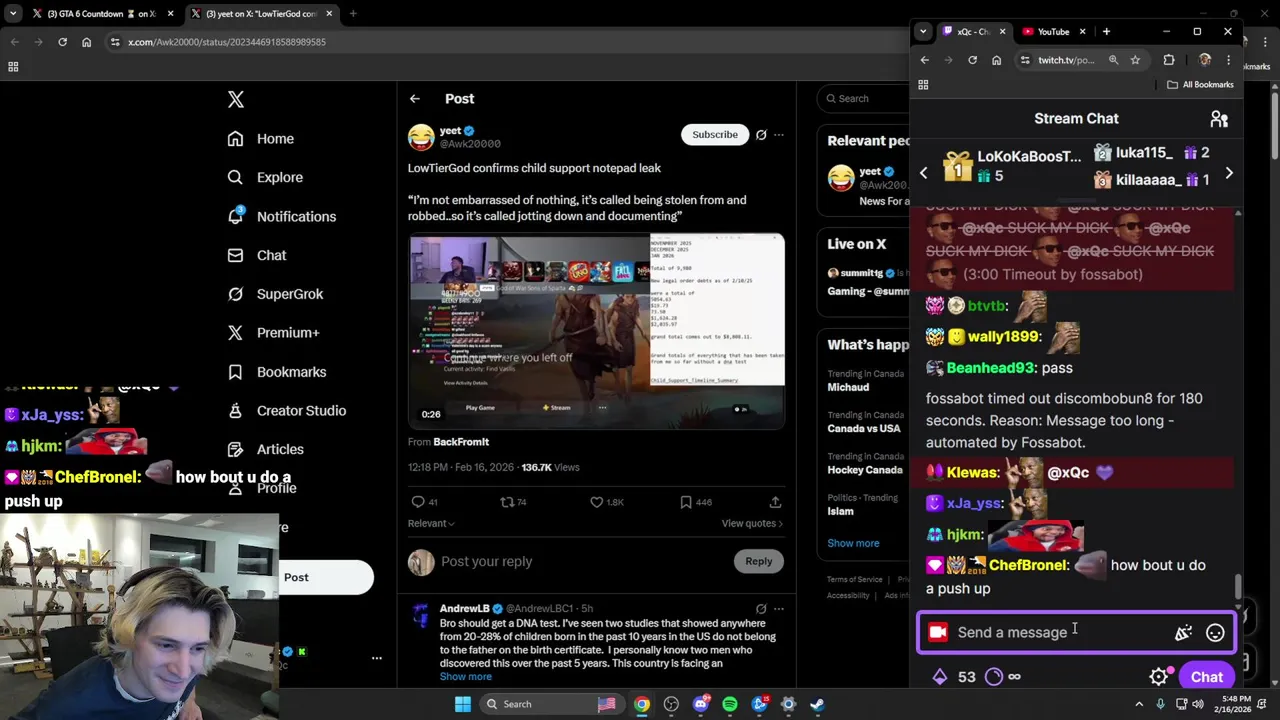Open tab search dropdown in the Twitch window

923,32
